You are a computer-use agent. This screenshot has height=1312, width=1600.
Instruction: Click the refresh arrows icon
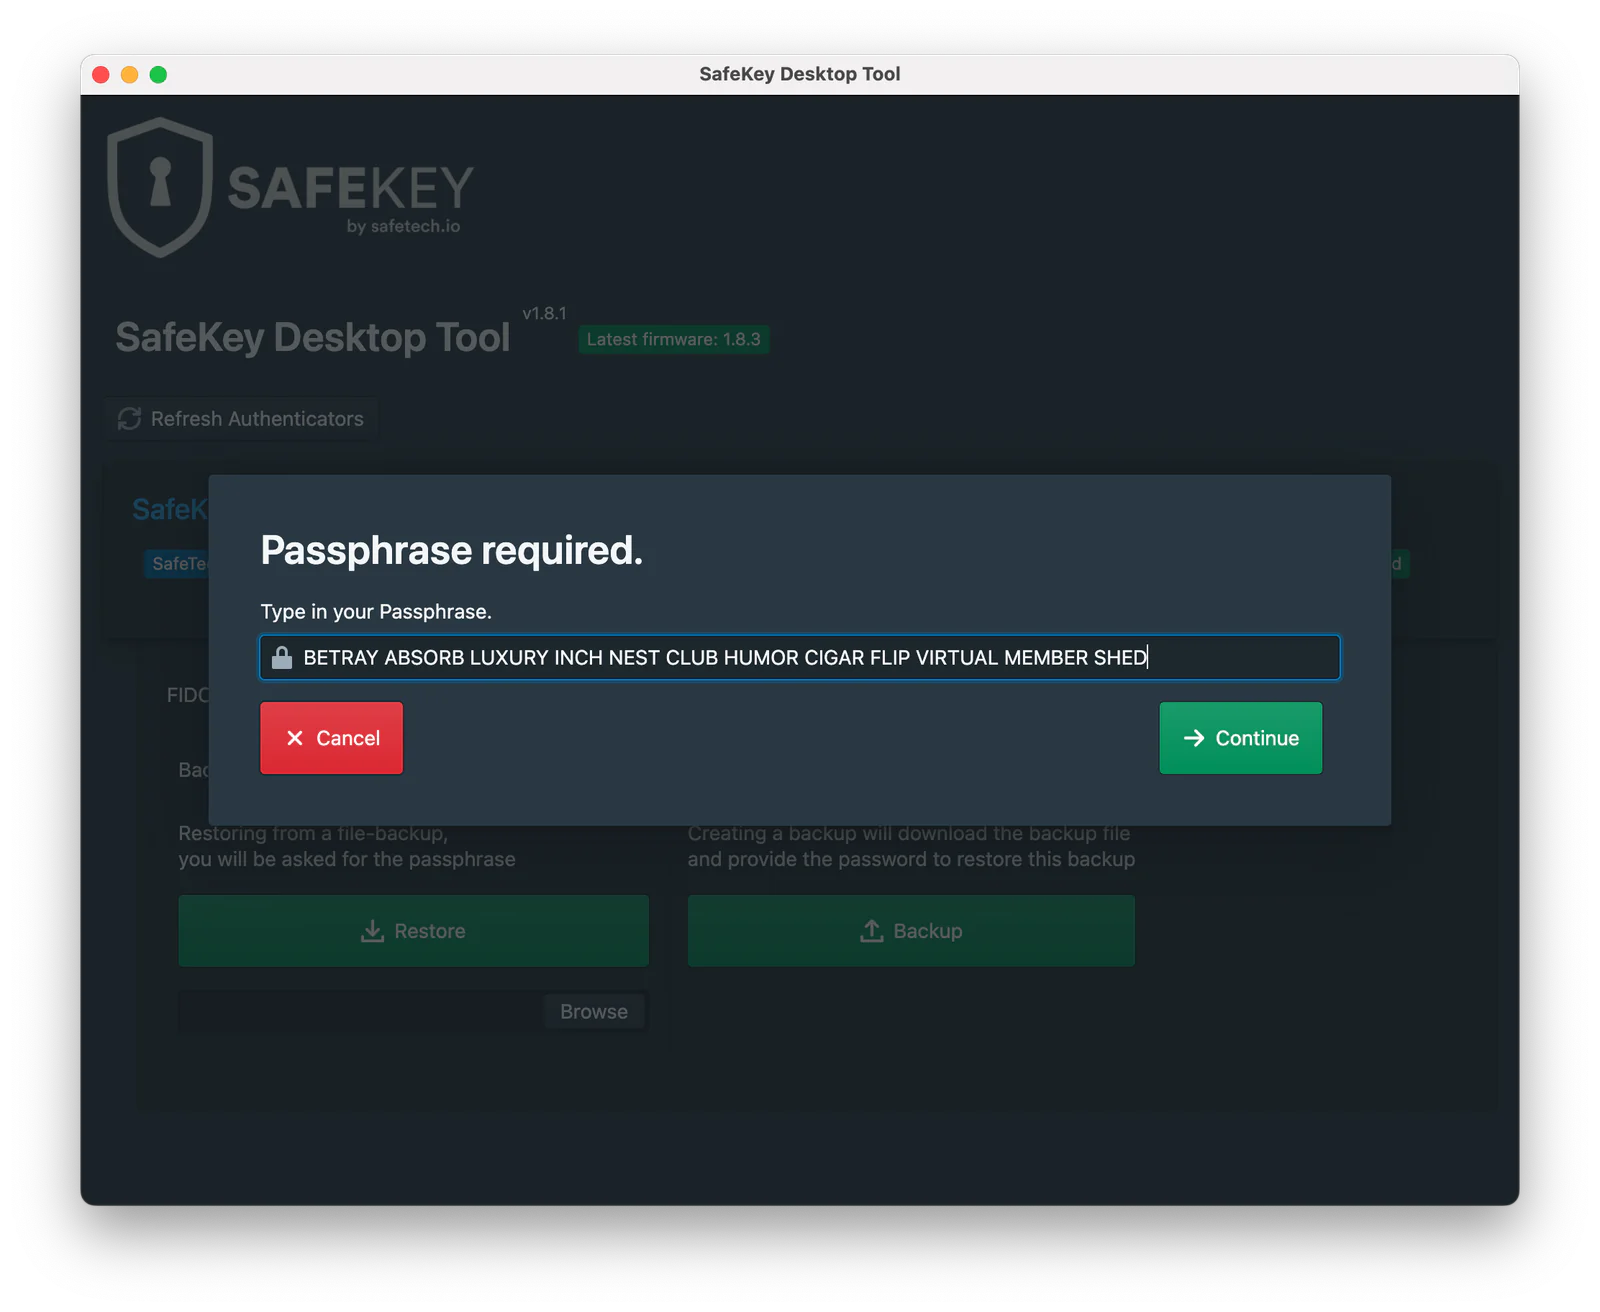pos(129,419)
